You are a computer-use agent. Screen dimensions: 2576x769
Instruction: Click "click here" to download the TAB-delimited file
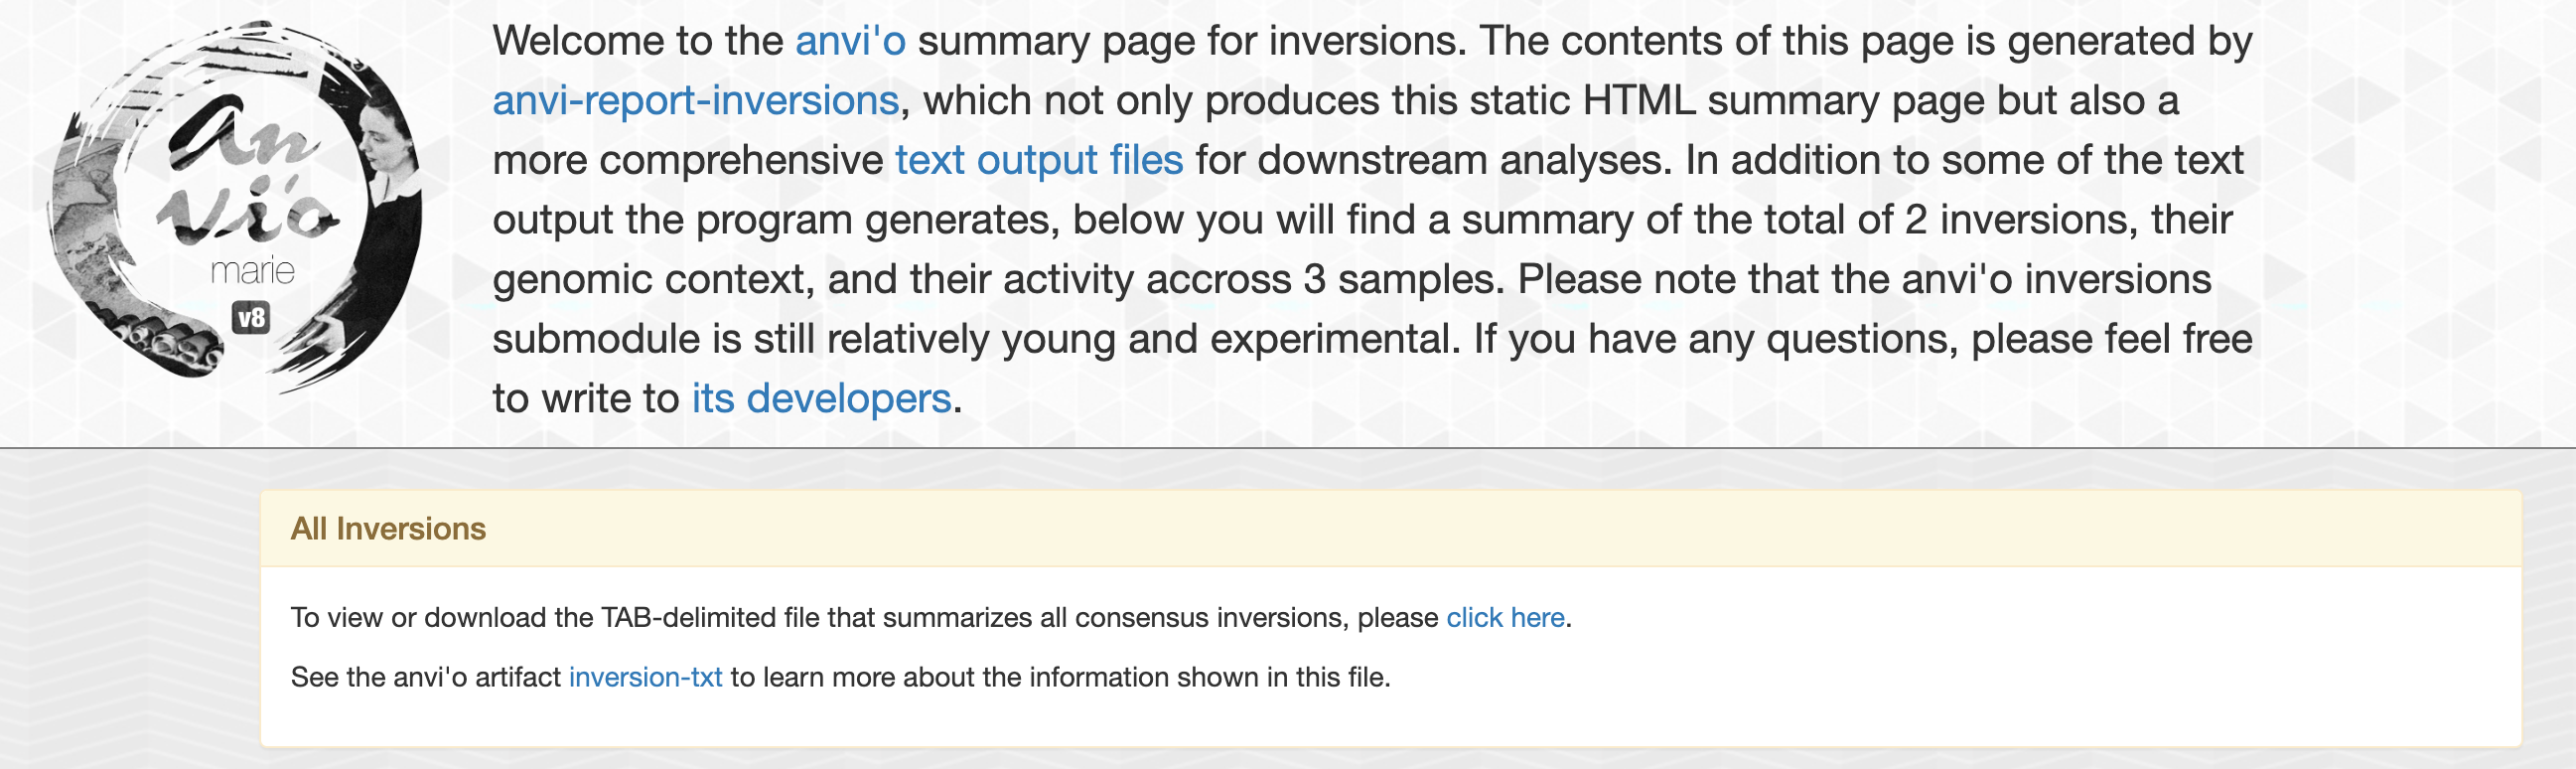pos(1505,618)
